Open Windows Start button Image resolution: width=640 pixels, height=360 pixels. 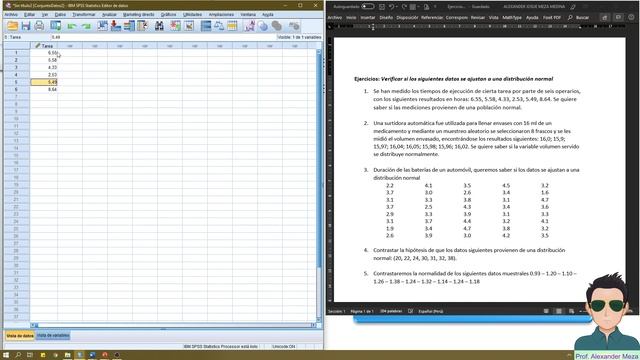6,355
